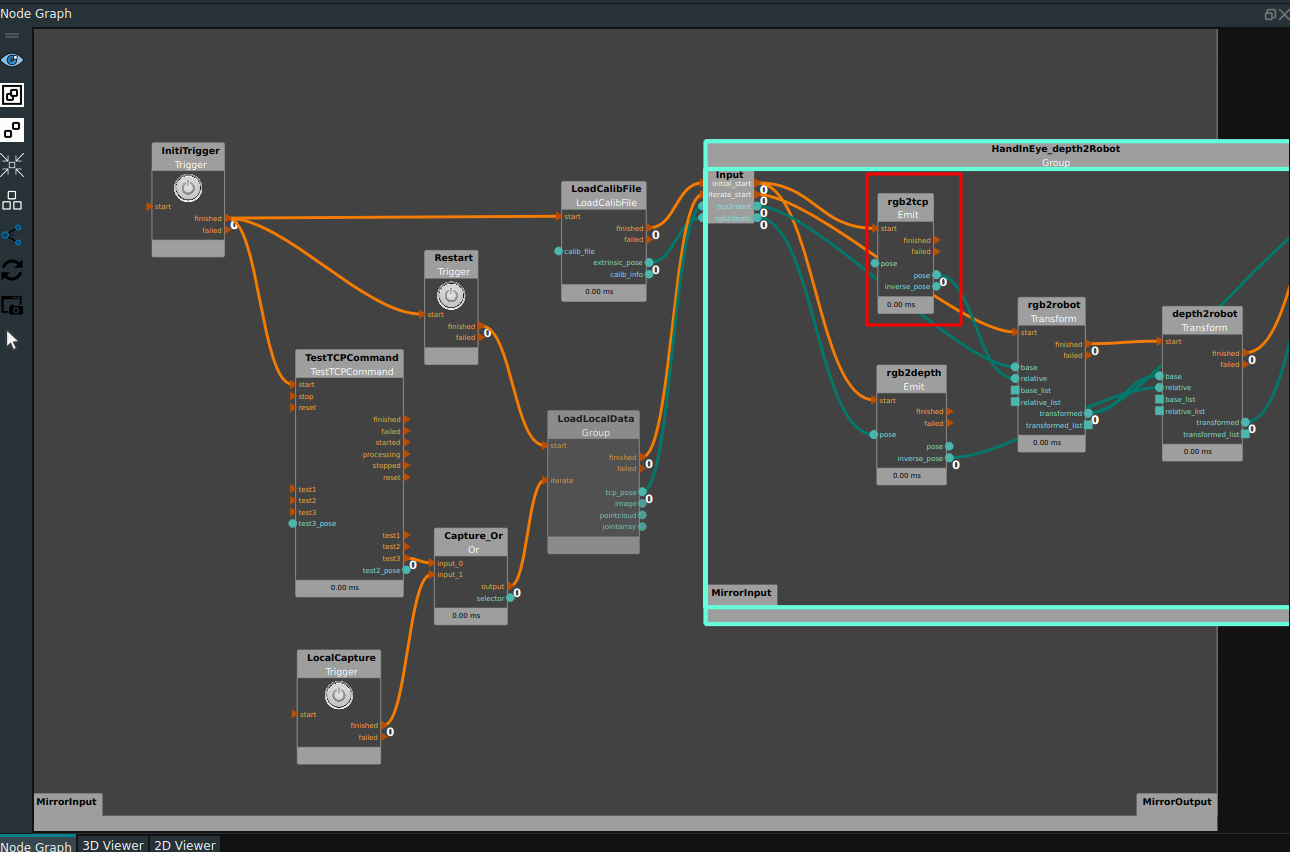Click the two-small-squares connection icon
1290x852 pixels.
pos(12,130)
